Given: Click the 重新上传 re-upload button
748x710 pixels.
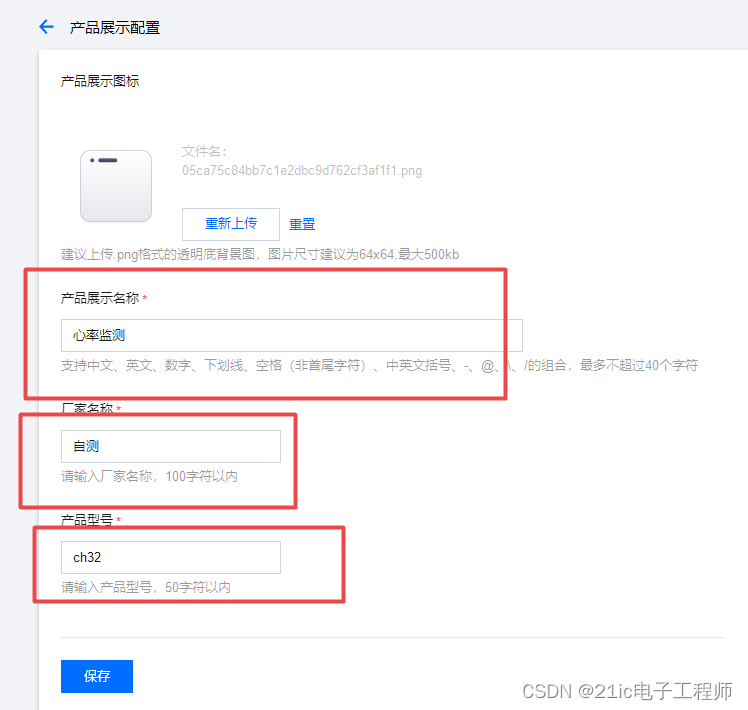Looking at the screenshot, I should (231, 224).
